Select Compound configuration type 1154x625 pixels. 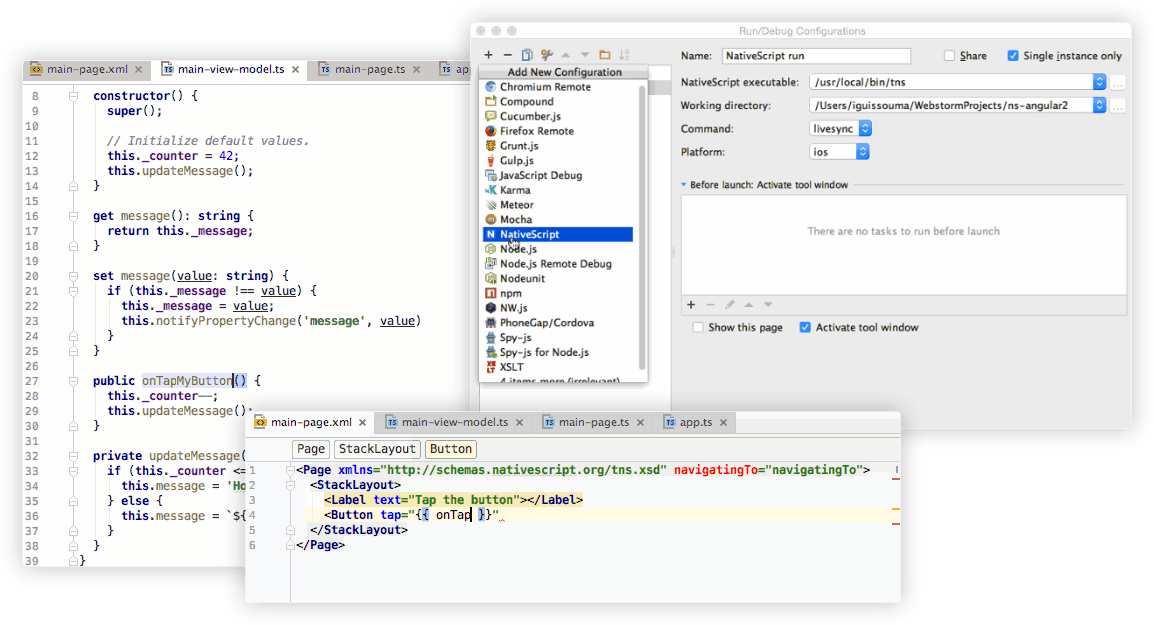point(558,102)
